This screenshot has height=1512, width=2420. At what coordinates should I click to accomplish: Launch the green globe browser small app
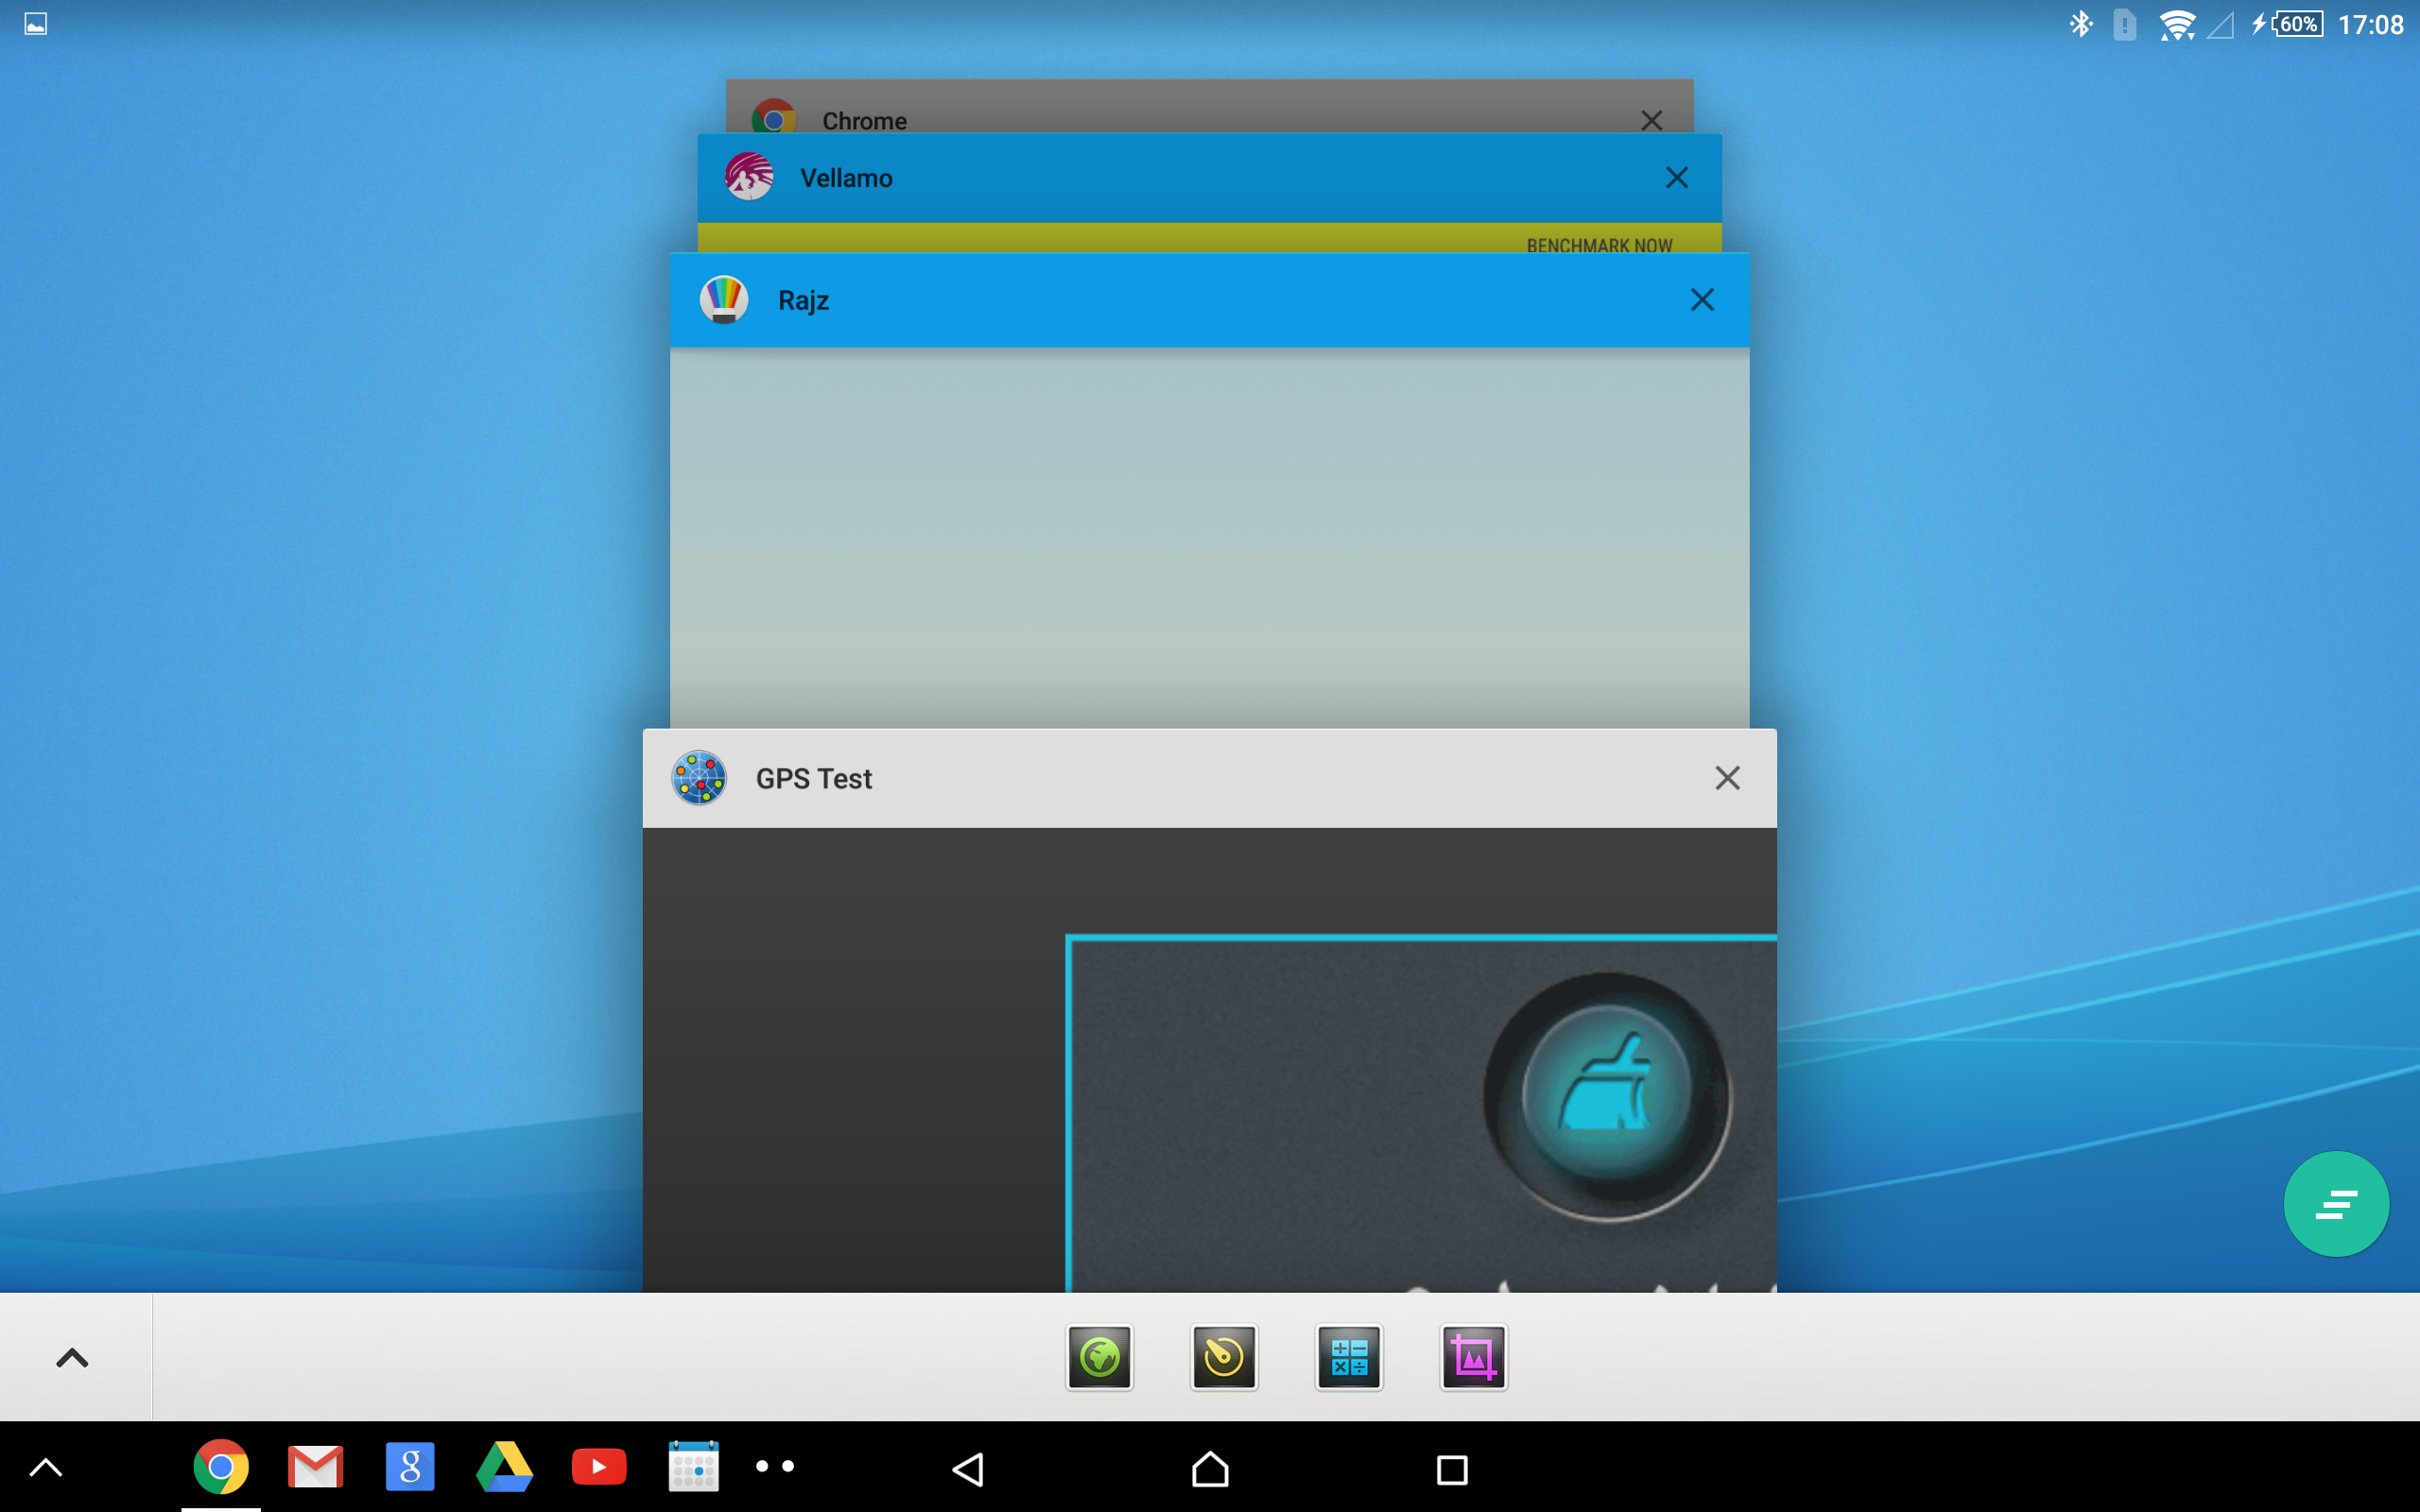pos(1100,1357)
